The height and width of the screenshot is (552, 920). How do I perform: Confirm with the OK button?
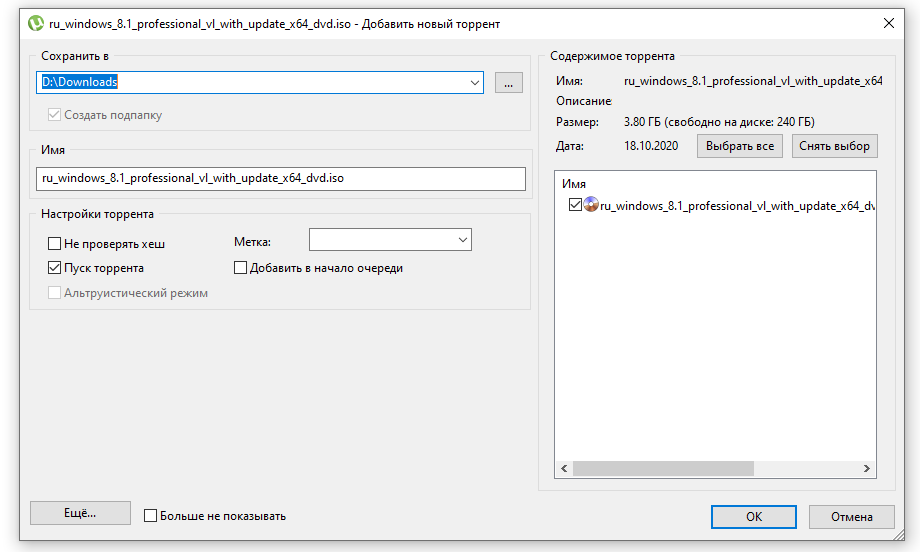(754, 516)
